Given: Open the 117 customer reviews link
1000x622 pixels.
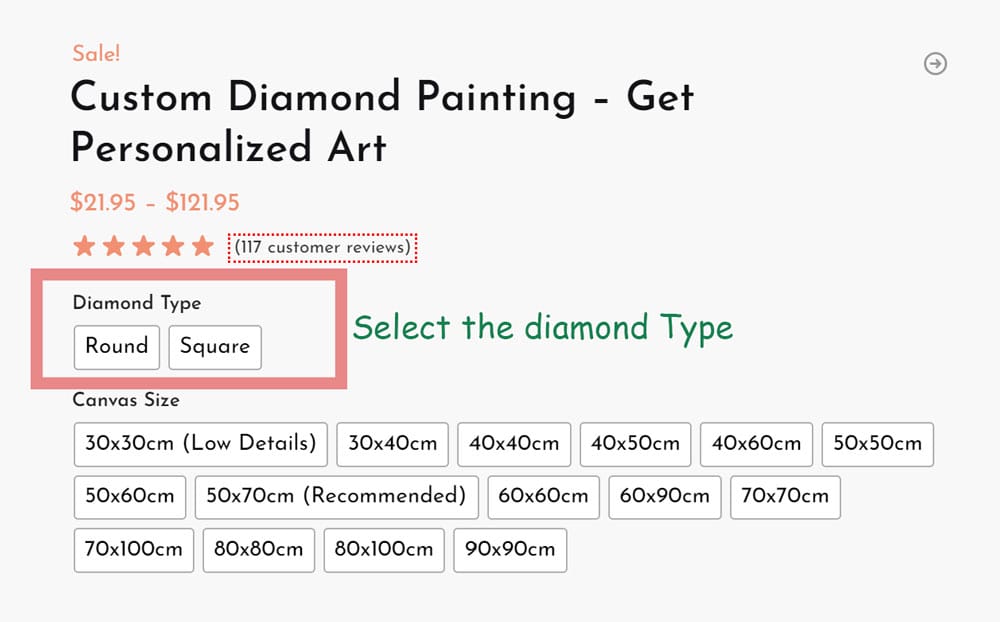Looking at the screenshot, I should pyautogui.click(x=322, y=247).
